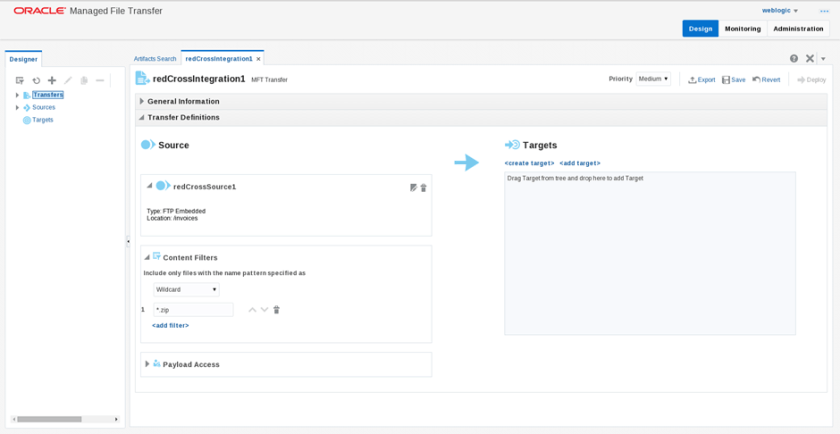This screenshot has height=434, width=840.
Task: Expand the Payload Access section
Action: coord(148,364)
